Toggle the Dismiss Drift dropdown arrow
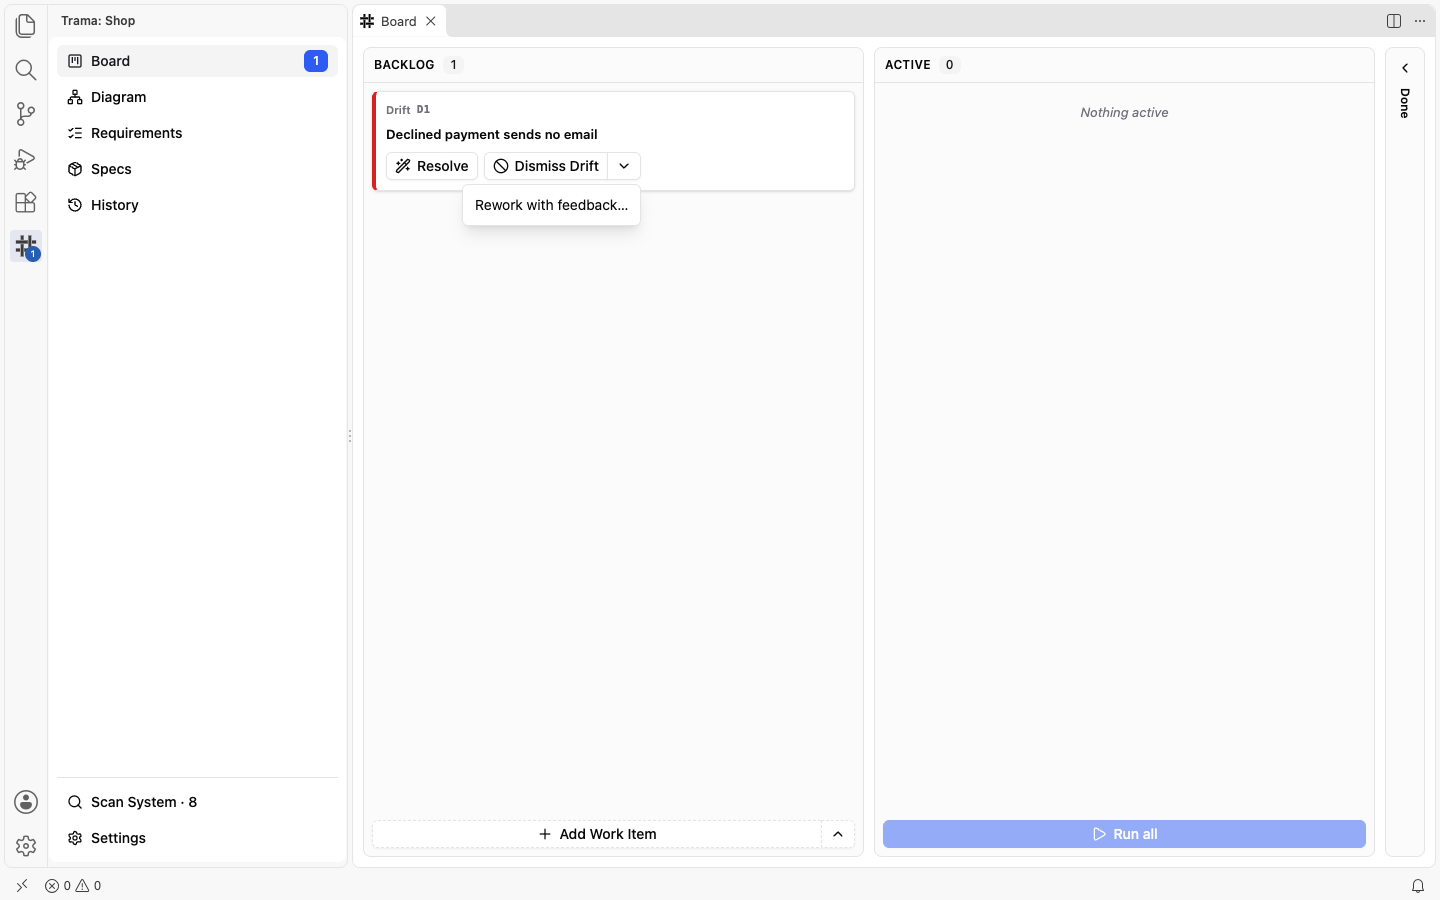Screen dimensions: 1440x900 click(624, 166)
